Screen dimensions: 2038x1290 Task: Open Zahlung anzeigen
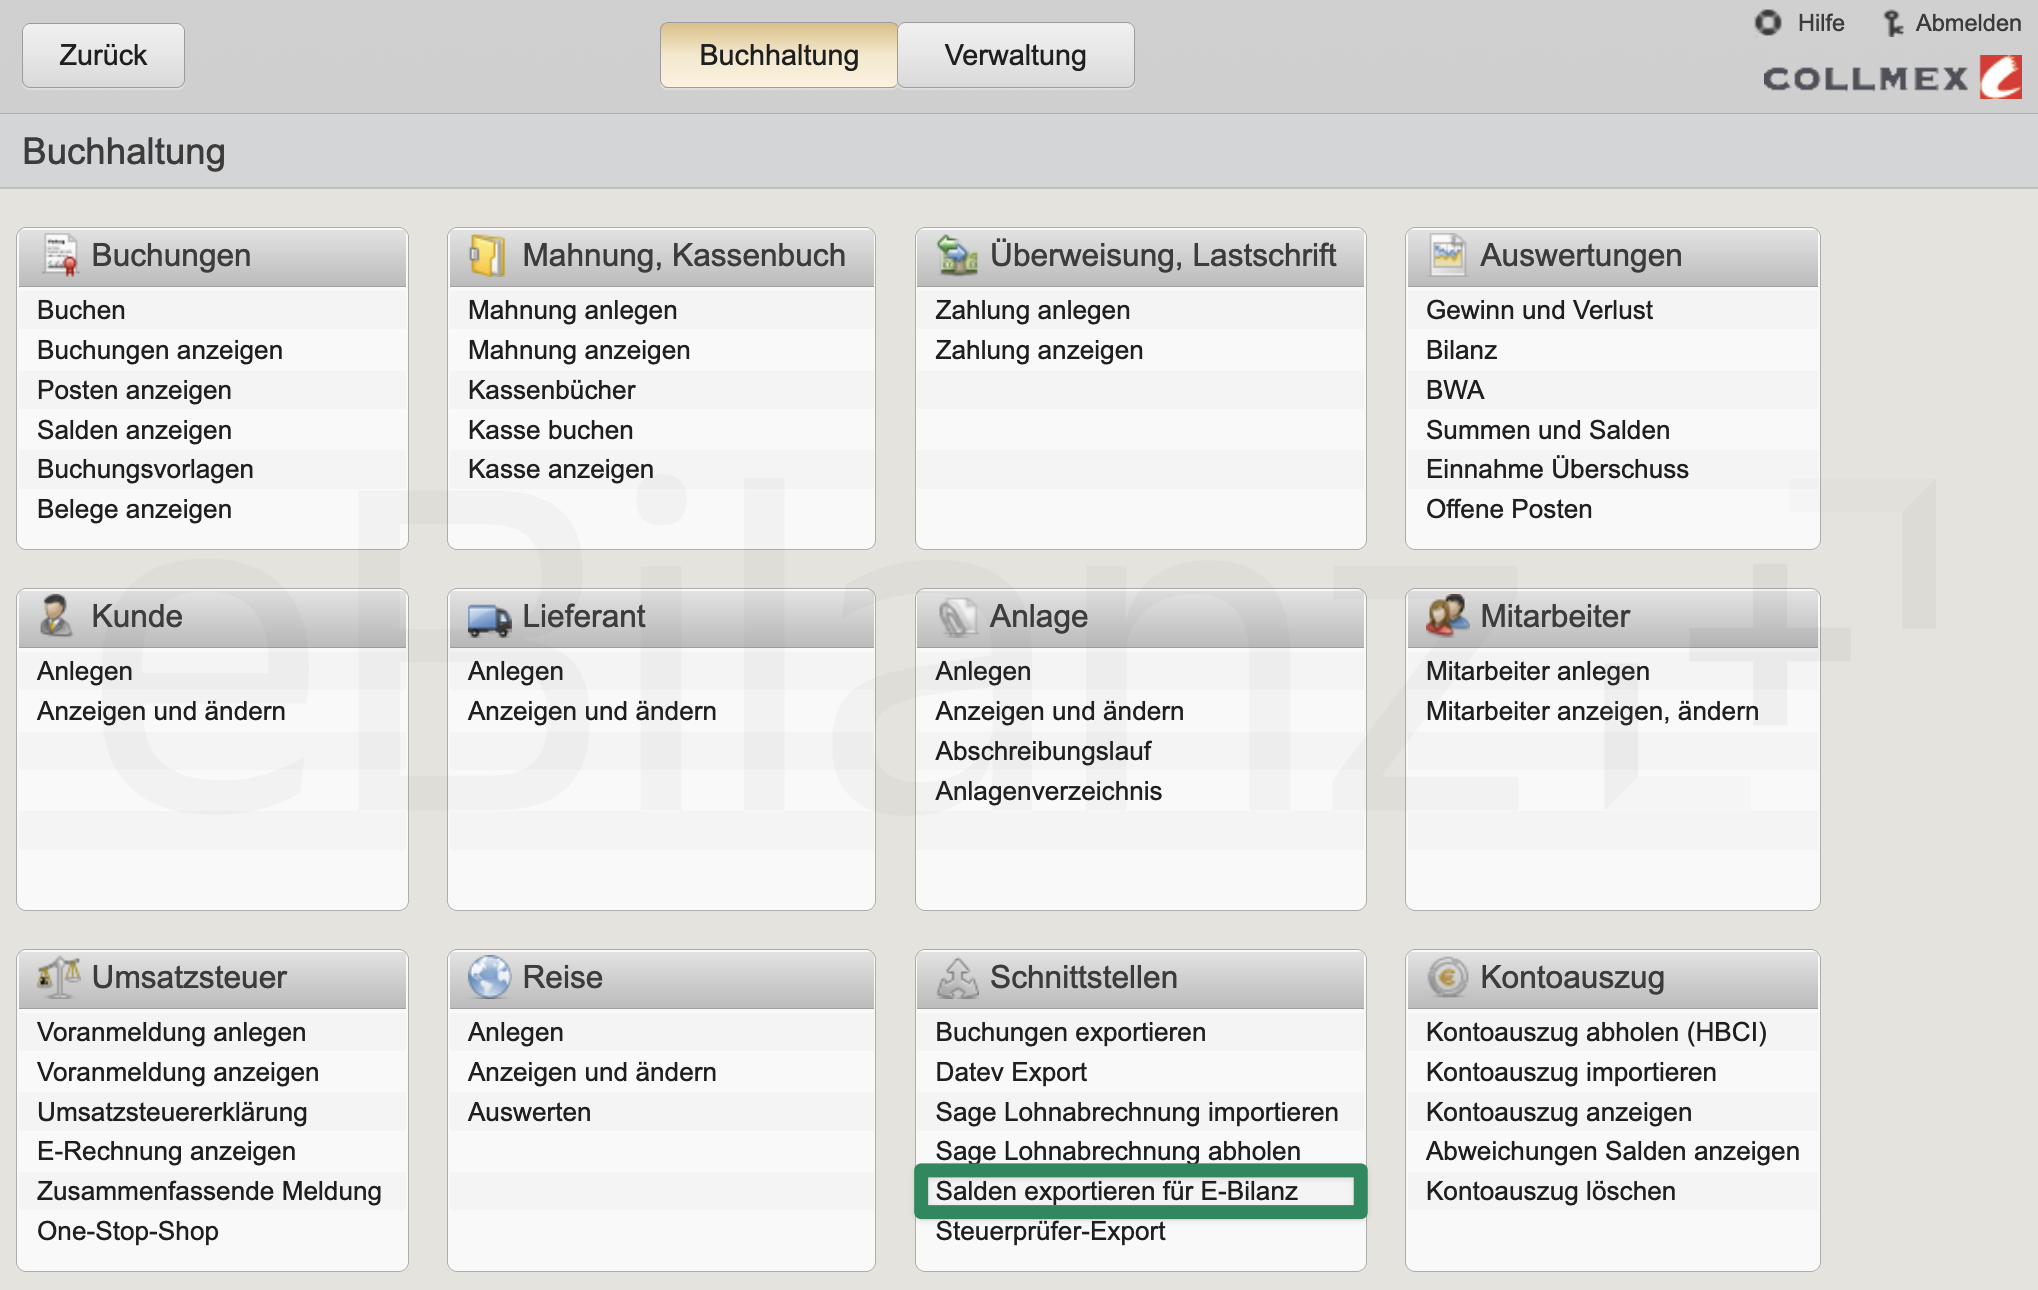[x=1038, y=350]
